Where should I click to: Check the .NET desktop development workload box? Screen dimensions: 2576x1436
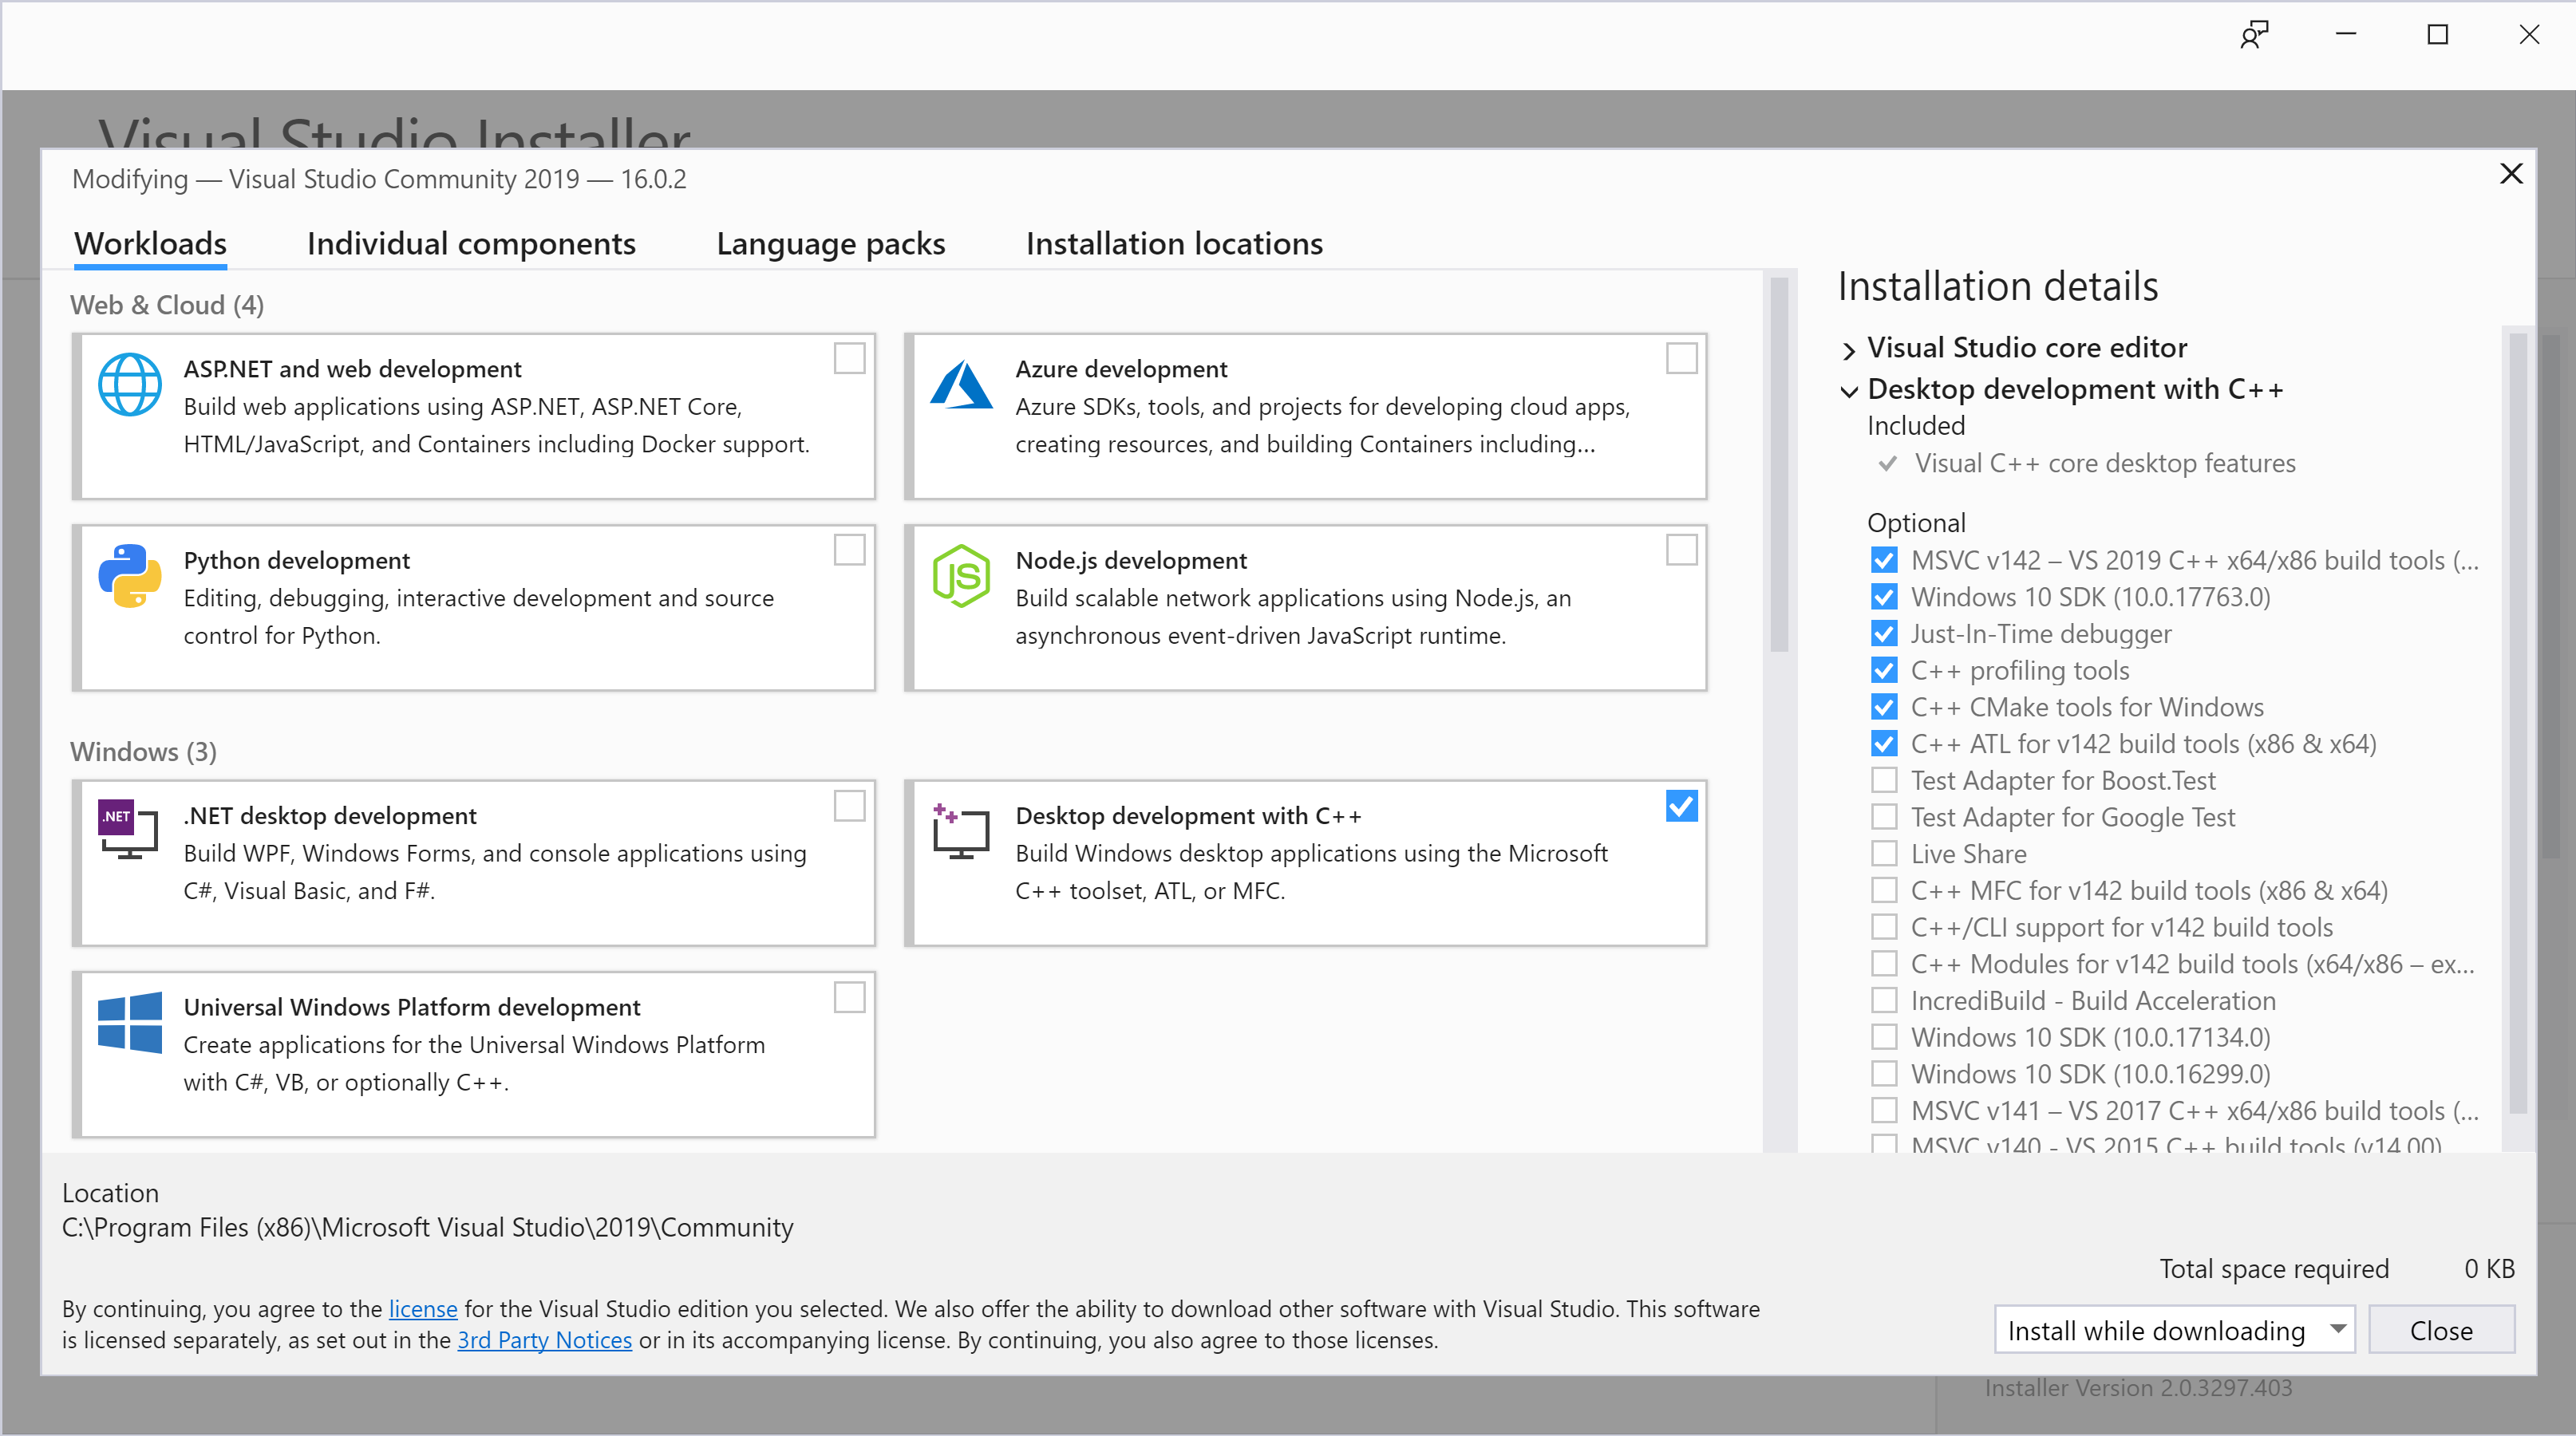[849, 806]
